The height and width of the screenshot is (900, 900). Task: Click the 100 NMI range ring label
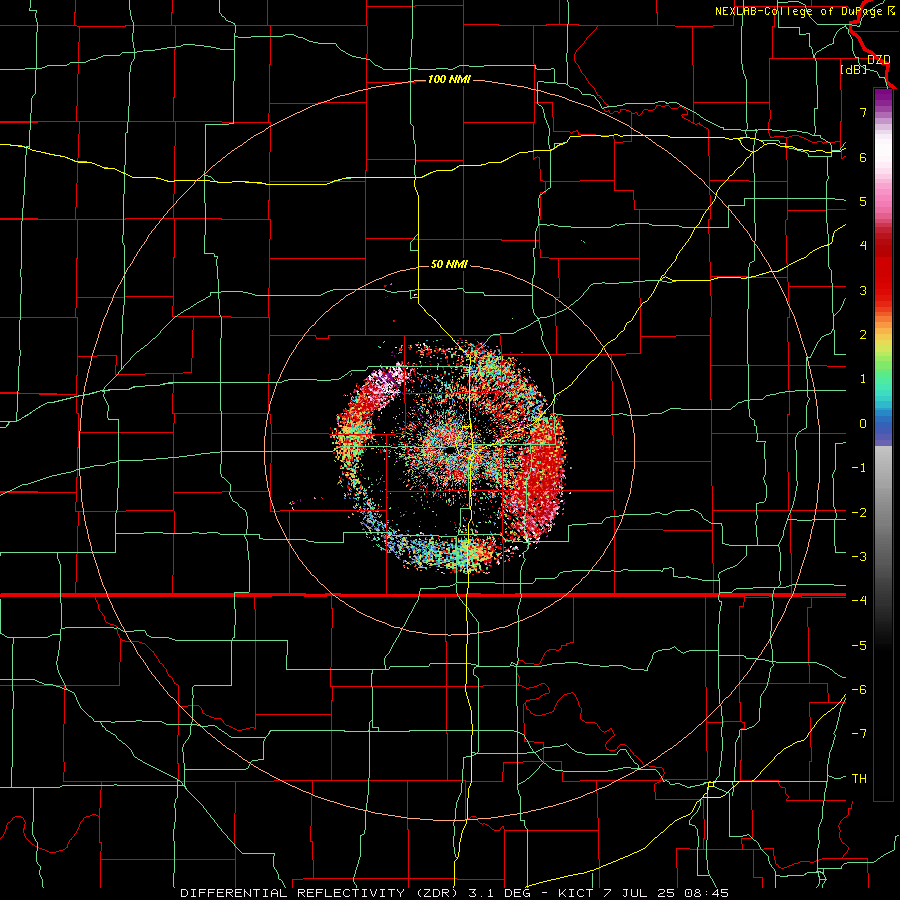[x=449, y=79]
